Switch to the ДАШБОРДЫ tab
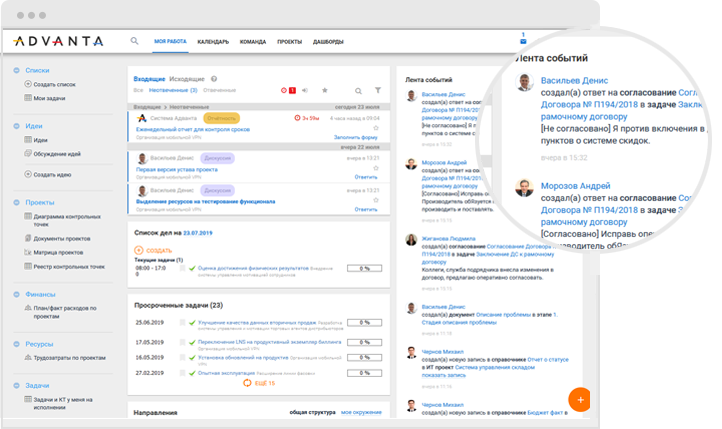722x429 pixels. tap(328, 42)
